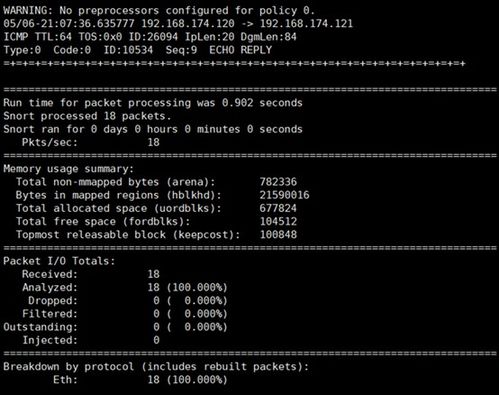Click the keepcost value 100848
Viewport: 499px width, 395px height.
[x=278, y=235]
